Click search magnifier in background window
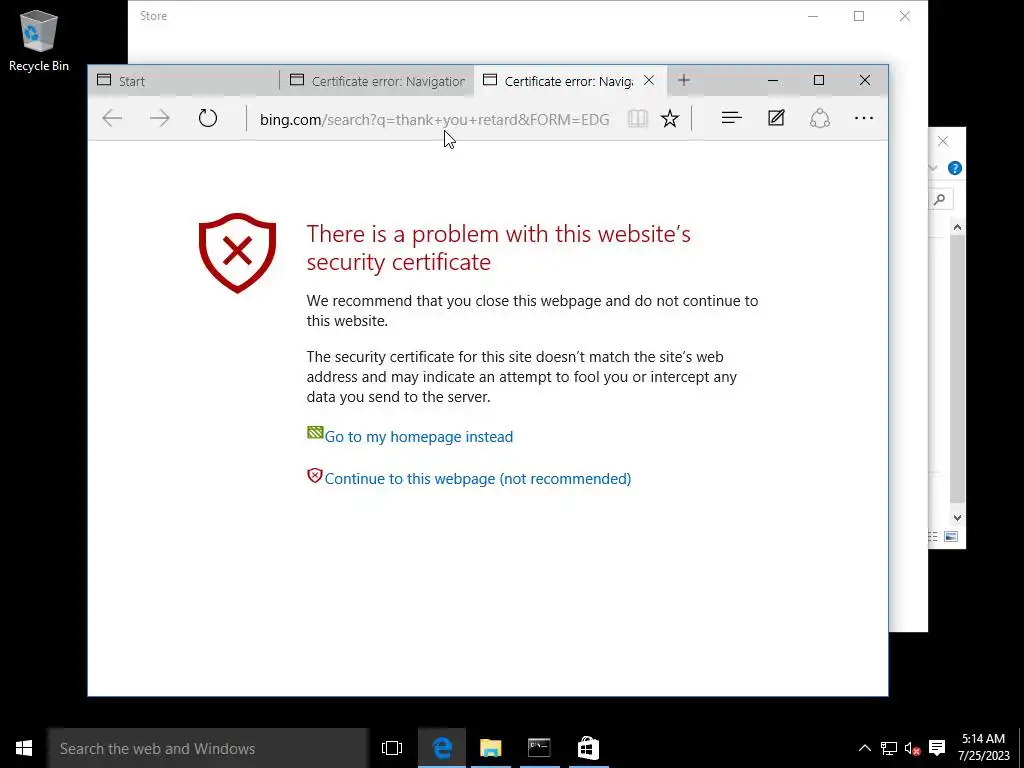This screenshot has width=1024, height=768. coord(940,199)
